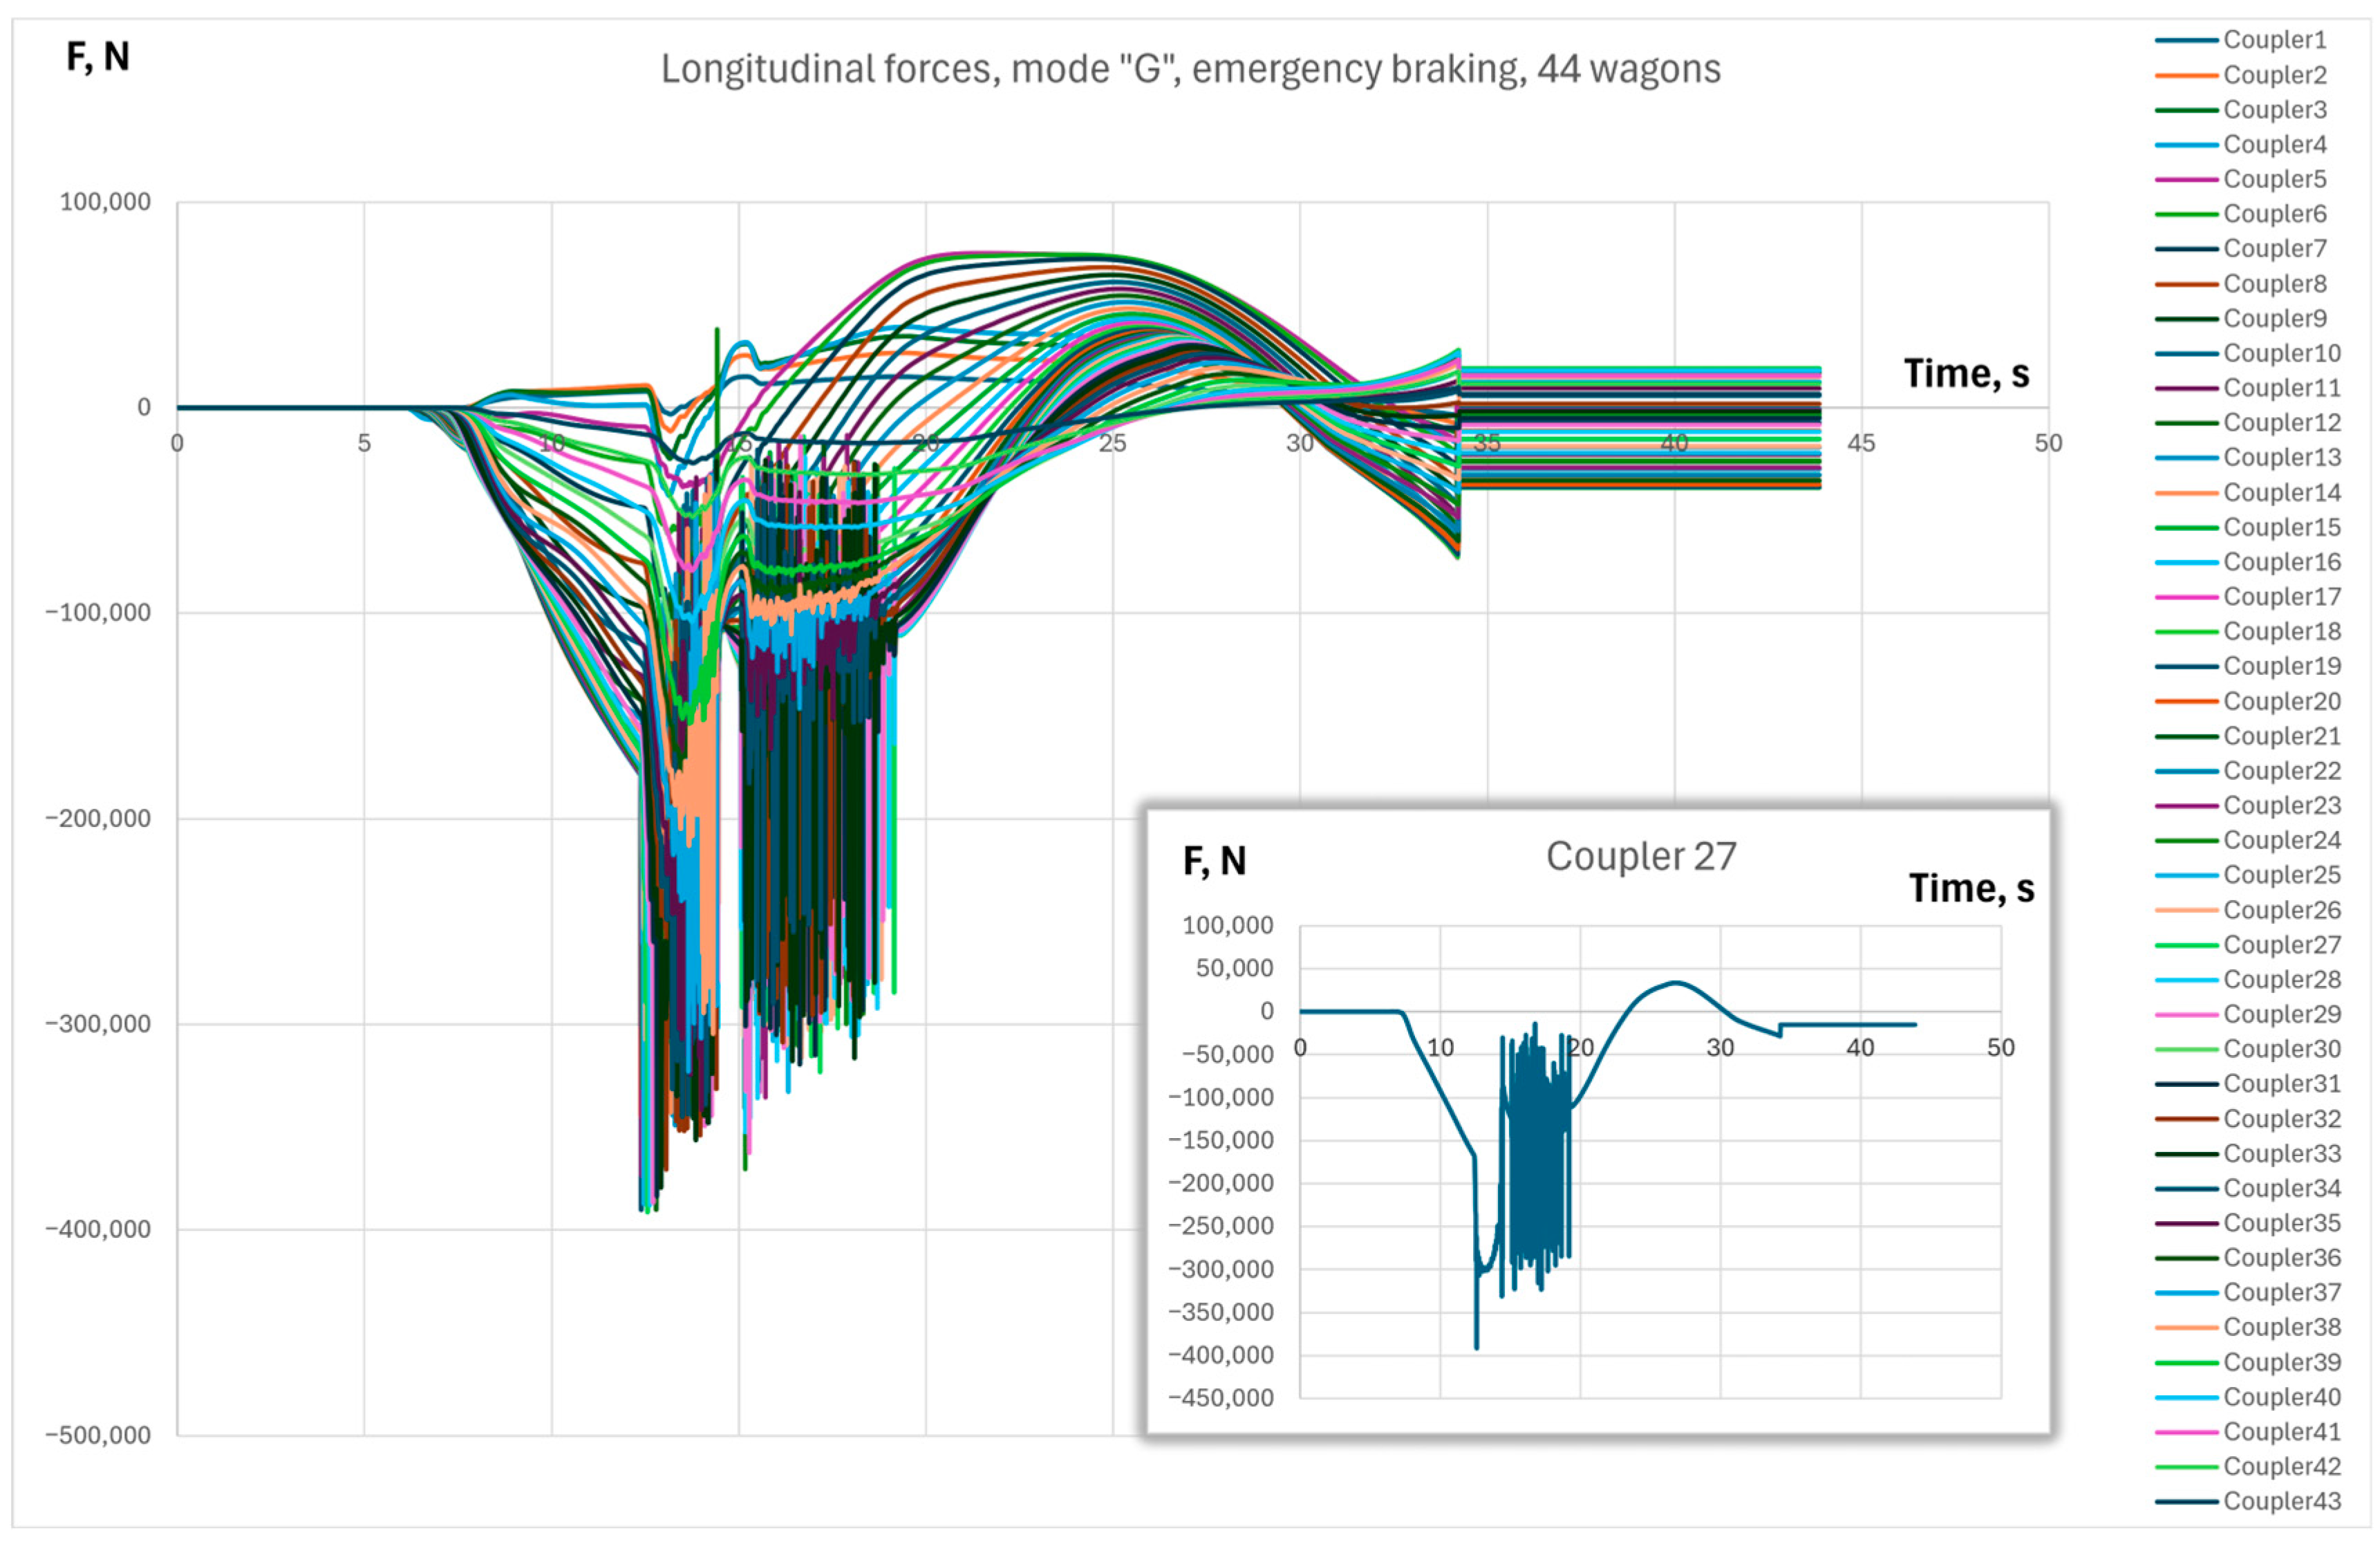Click the orange Coupler2 legend line swatch
This screenshot has height=1544, width=2380.
coord(2186,75)
